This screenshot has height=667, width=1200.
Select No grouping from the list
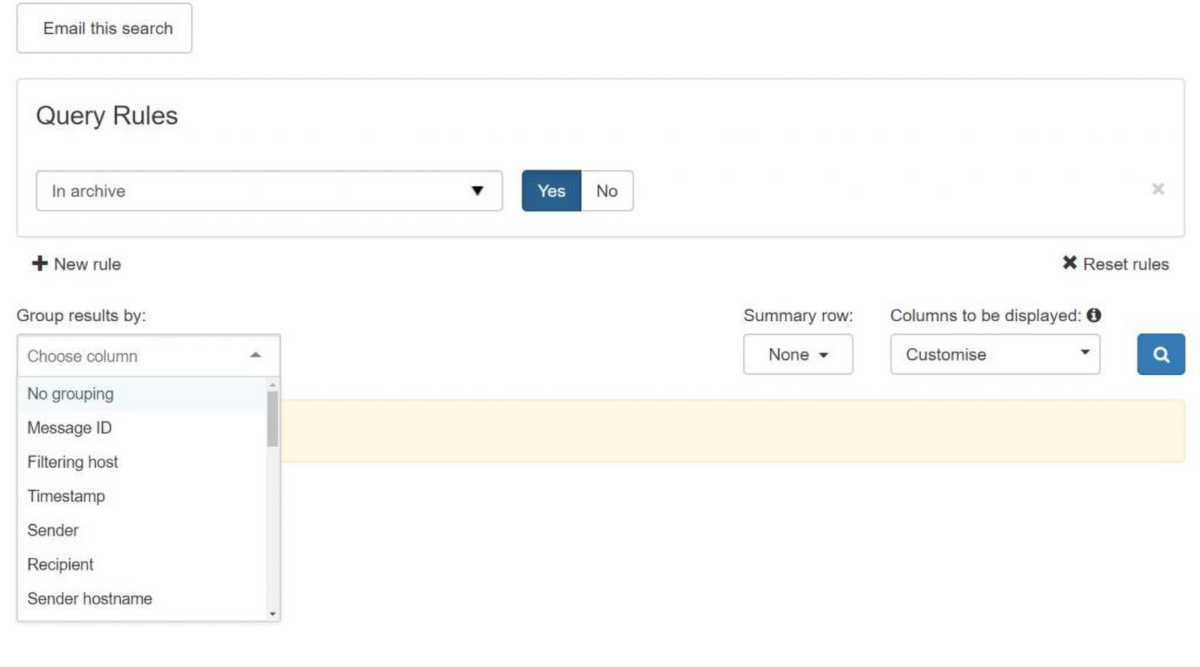pos(70,394)
